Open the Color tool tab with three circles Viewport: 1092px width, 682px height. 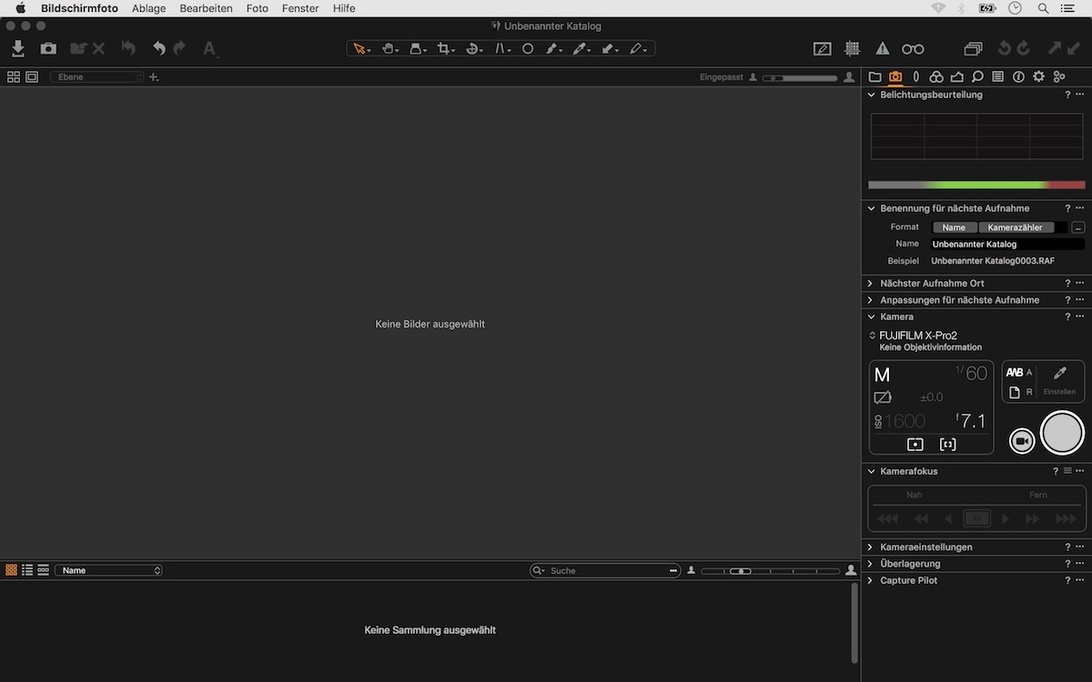[936, 77]
